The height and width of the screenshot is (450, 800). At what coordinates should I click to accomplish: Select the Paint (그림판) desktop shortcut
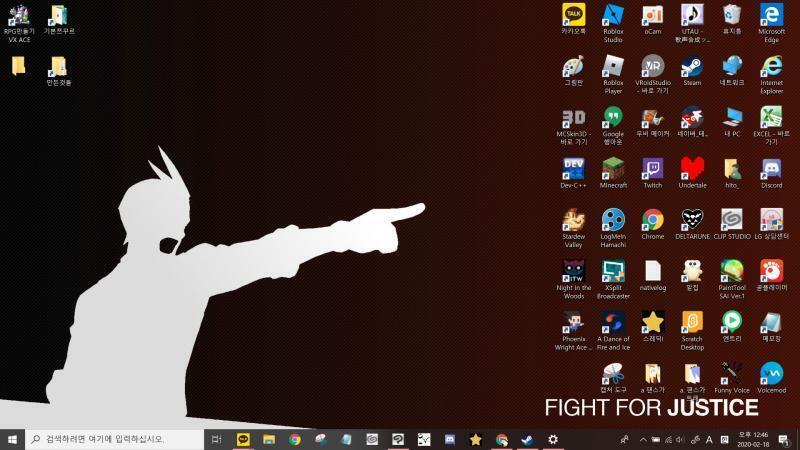coord(573,70)
